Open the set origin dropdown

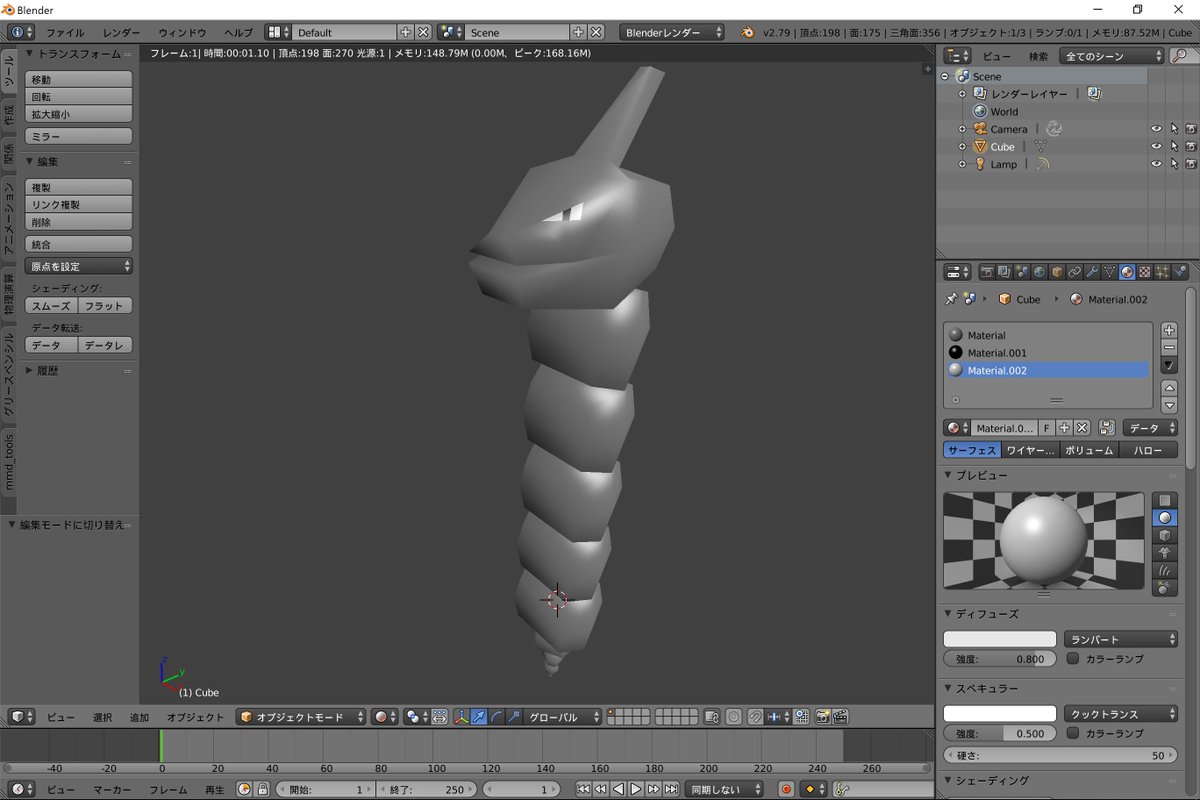coord(79,266)
